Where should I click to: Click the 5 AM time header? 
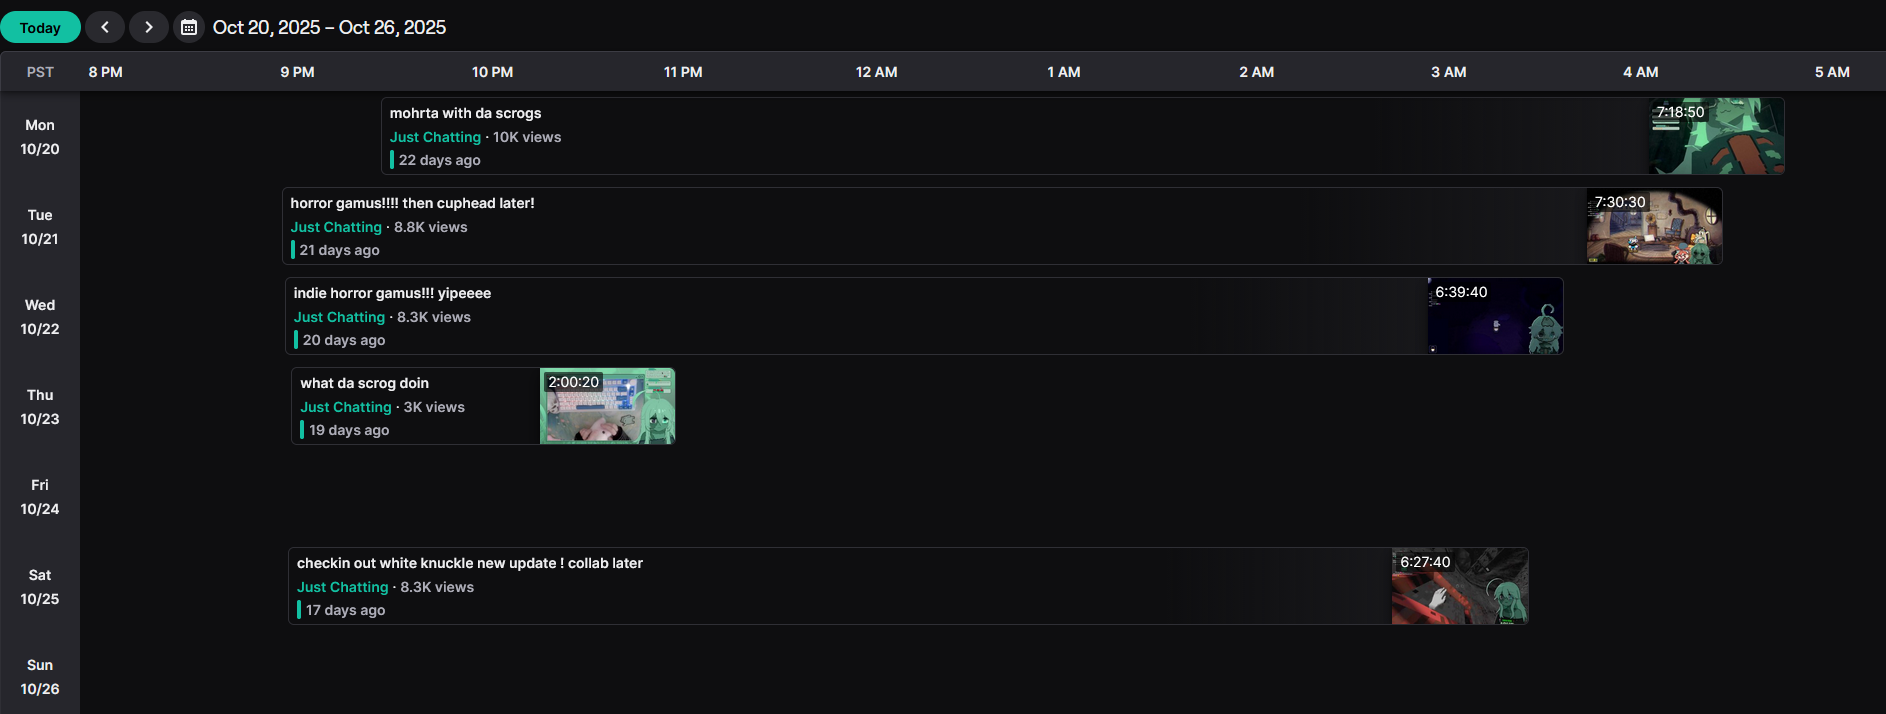tap(1832, 72)
